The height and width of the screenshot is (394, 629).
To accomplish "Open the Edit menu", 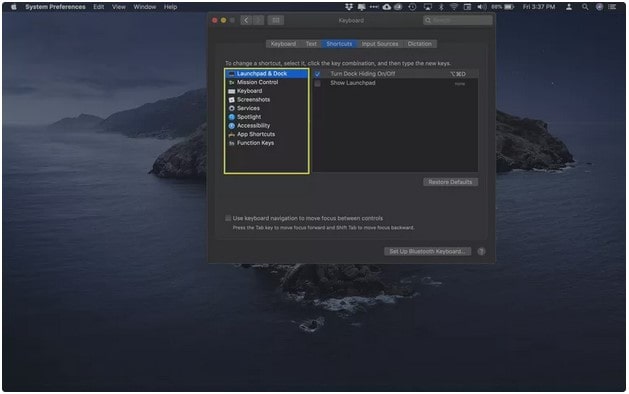I will tap(99, 7).
